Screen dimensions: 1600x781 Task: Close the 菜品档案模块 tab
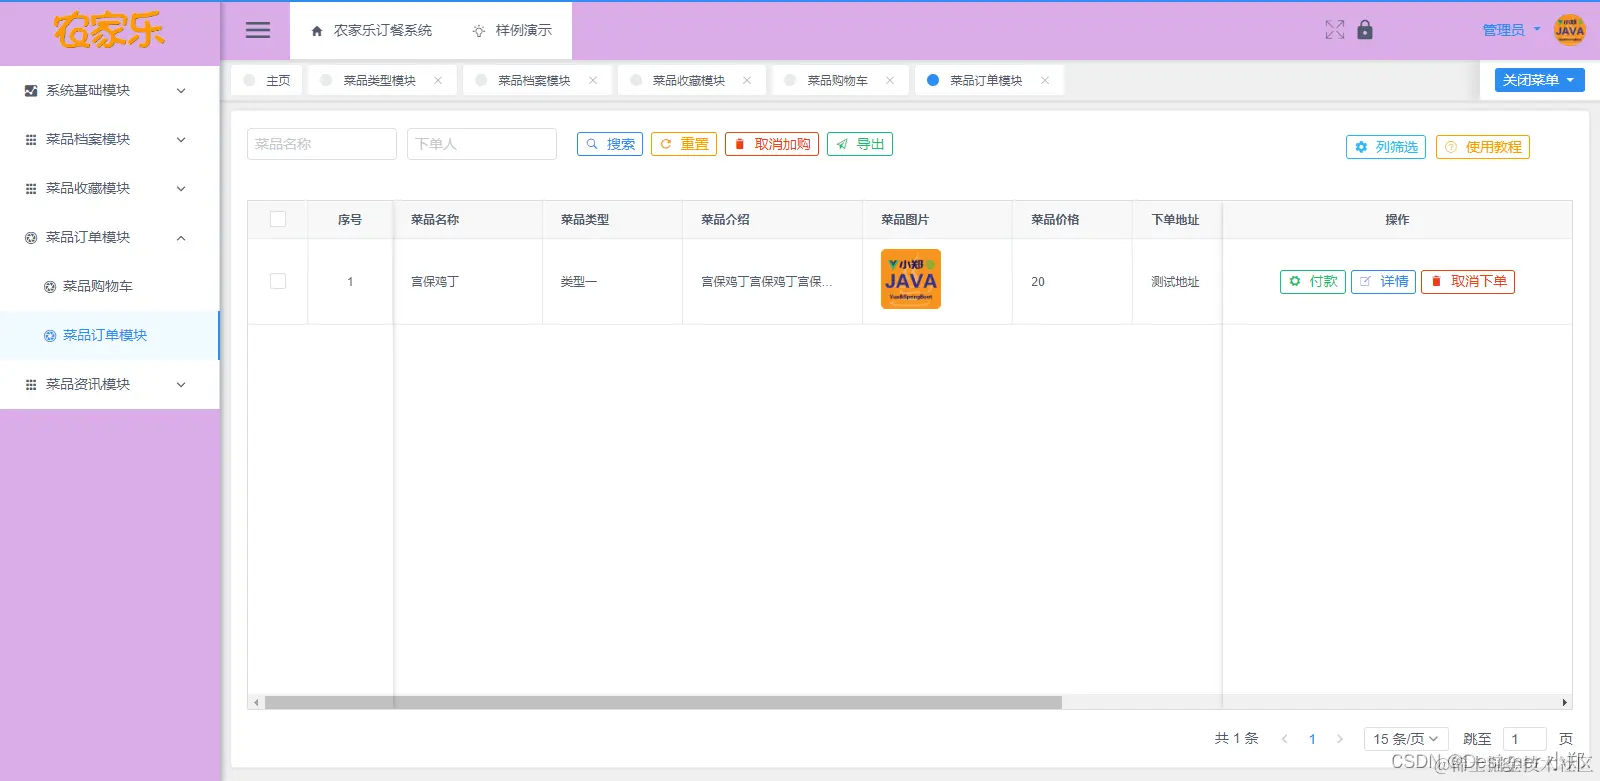tap(593, 80)
